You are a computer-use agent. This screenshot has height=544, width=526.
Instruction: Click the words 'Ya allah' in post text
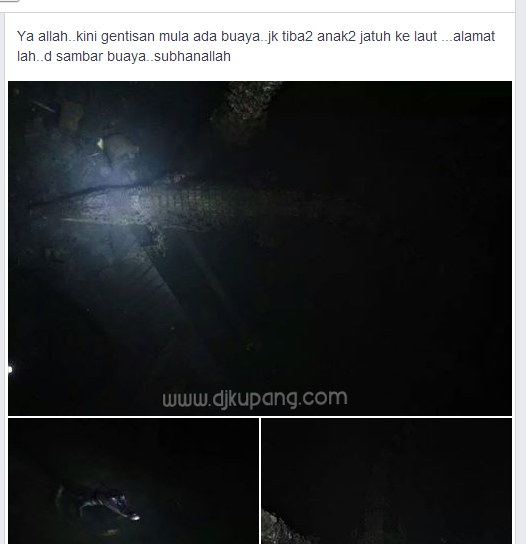(x=43, y=36)
